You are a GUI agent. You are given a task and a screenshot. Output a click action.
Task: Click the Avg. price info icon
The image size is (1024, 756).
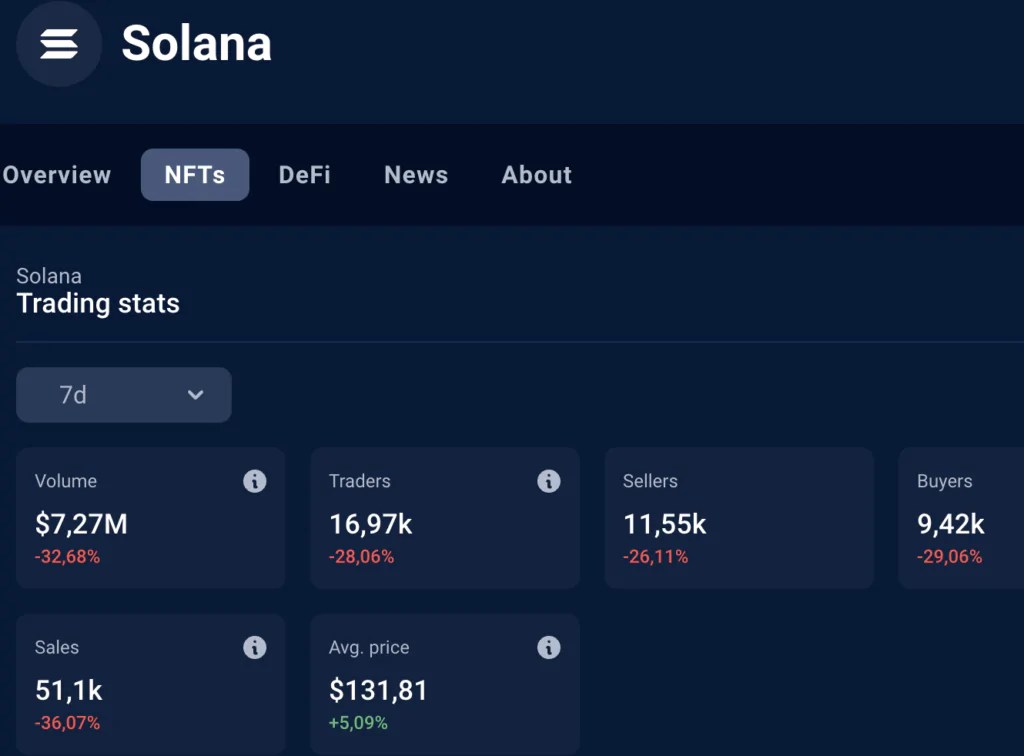click(x=549, y=648)
